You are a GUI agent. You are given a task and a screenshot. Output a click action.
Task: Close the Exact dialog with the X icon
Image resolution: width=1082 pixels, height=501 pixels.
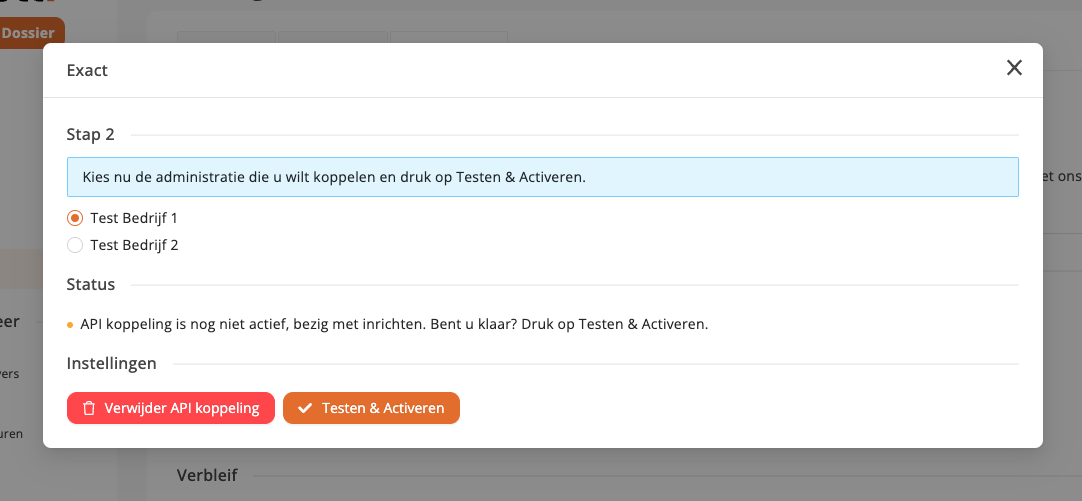[x=1014, y=68]
